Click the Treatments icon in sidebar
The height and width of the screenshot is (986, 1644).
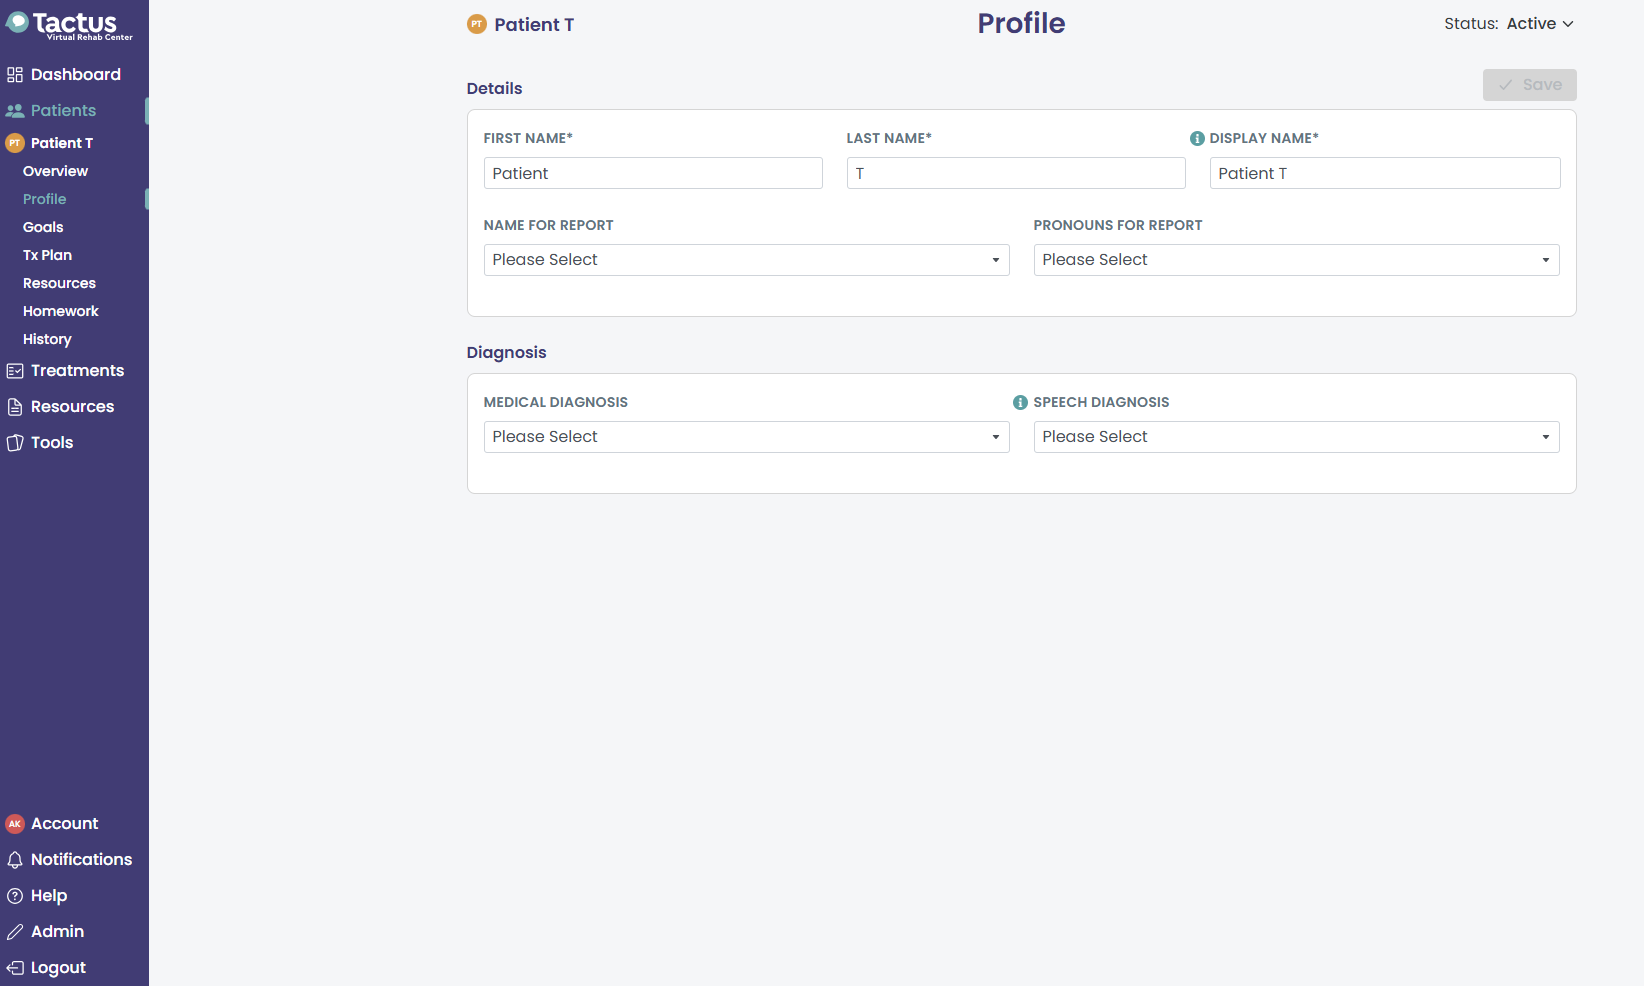(15, 371)
